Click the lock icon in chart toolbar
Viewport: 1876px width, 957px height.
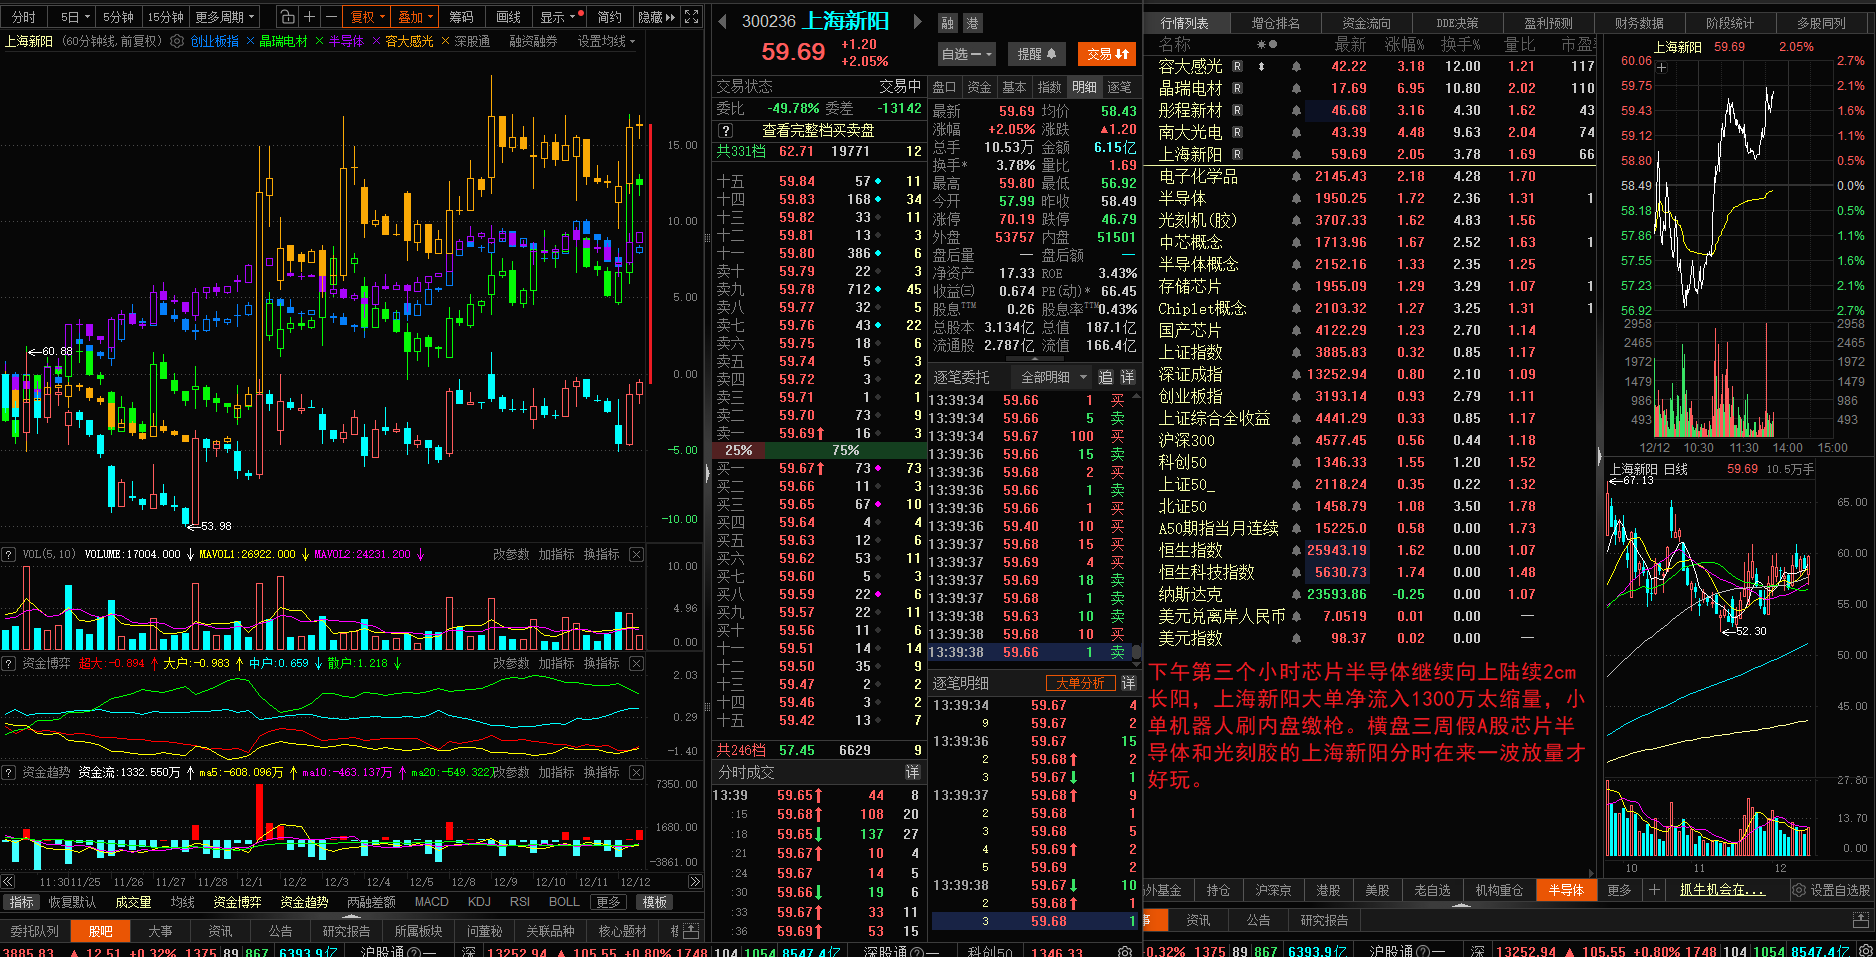287,17
